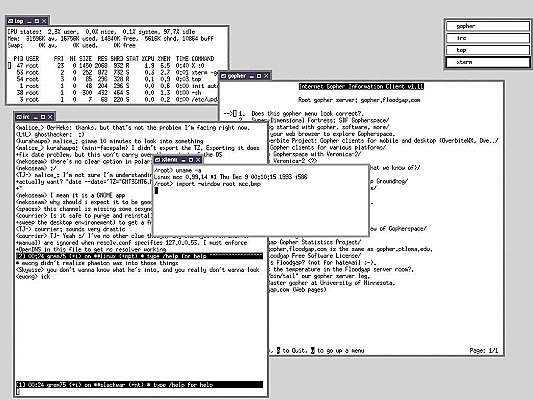Viewport: 533px width, 400px height.
Task: Minimize the irc window
Action: (x=35, y=117)
